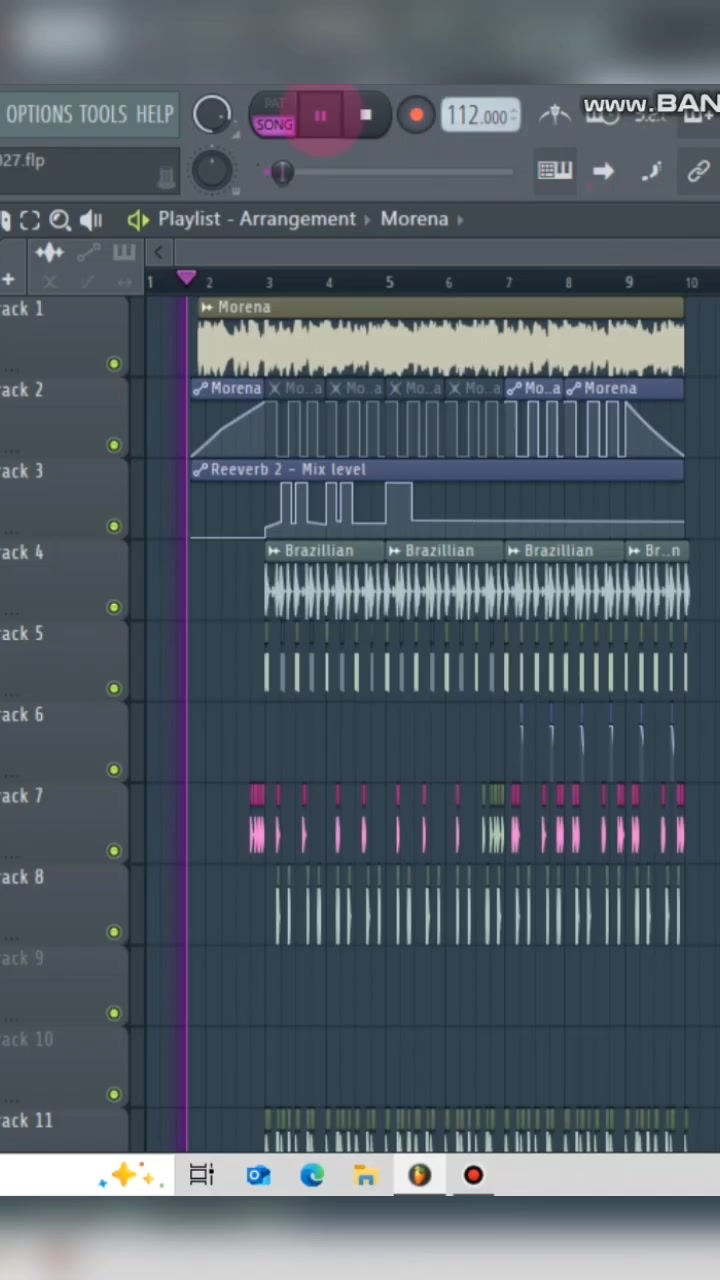Click the red record button
This screenshot has width=720, height=1280.
point(416,116)
